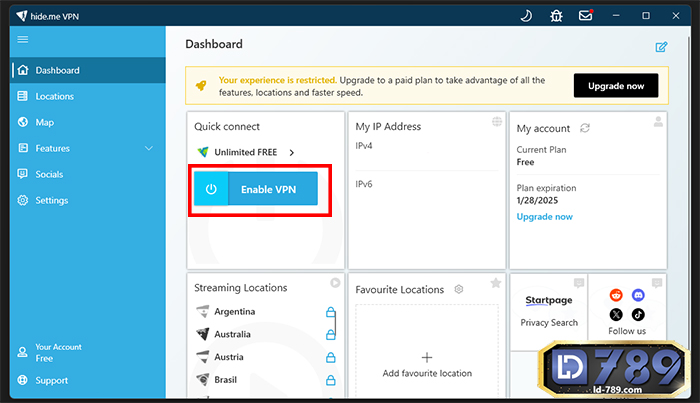Open the Reddit social icon
Image resolution: width=700 pixels, height=403 pixels.
(616, 295)
